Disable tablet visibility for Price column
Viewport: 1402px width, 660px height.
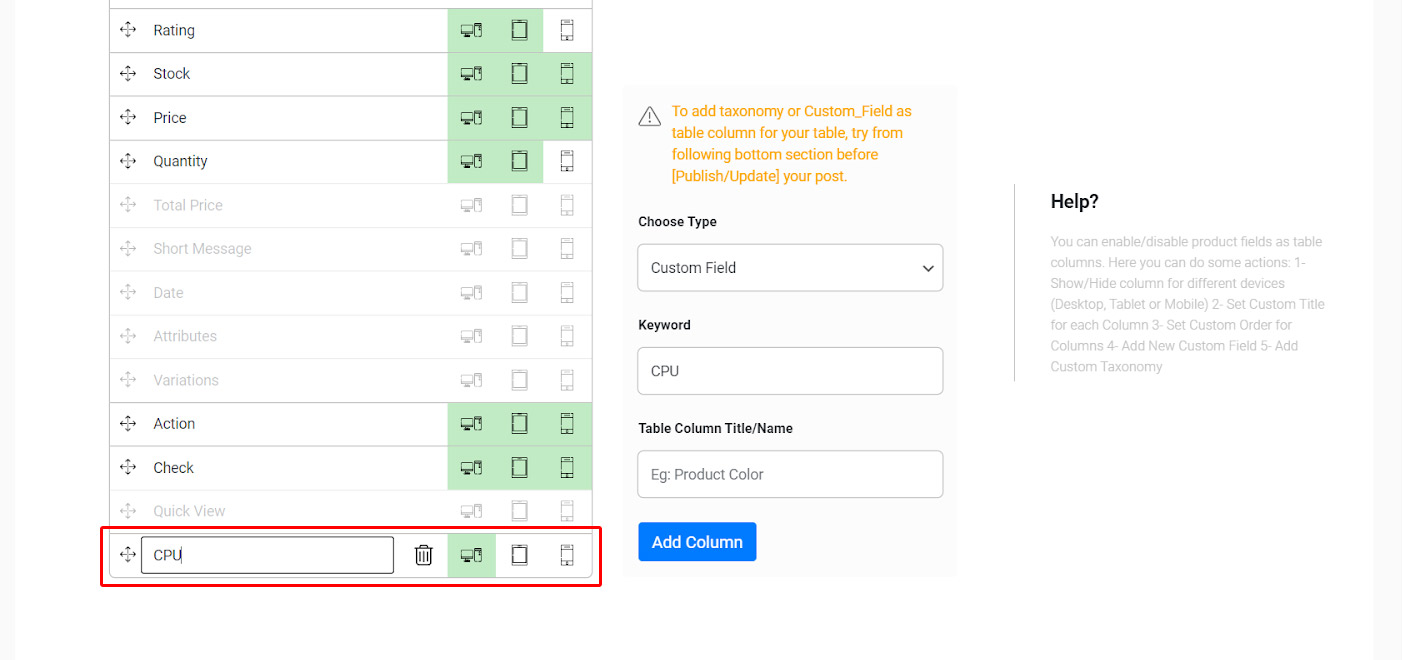click(519, 118)
